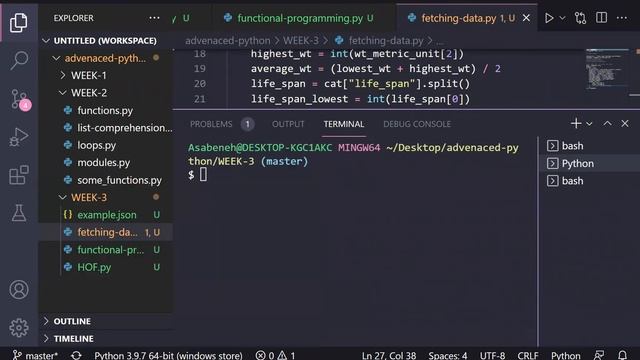Open some_functions.py file
This screenshot has height=360, width=640.
(119, 180)
